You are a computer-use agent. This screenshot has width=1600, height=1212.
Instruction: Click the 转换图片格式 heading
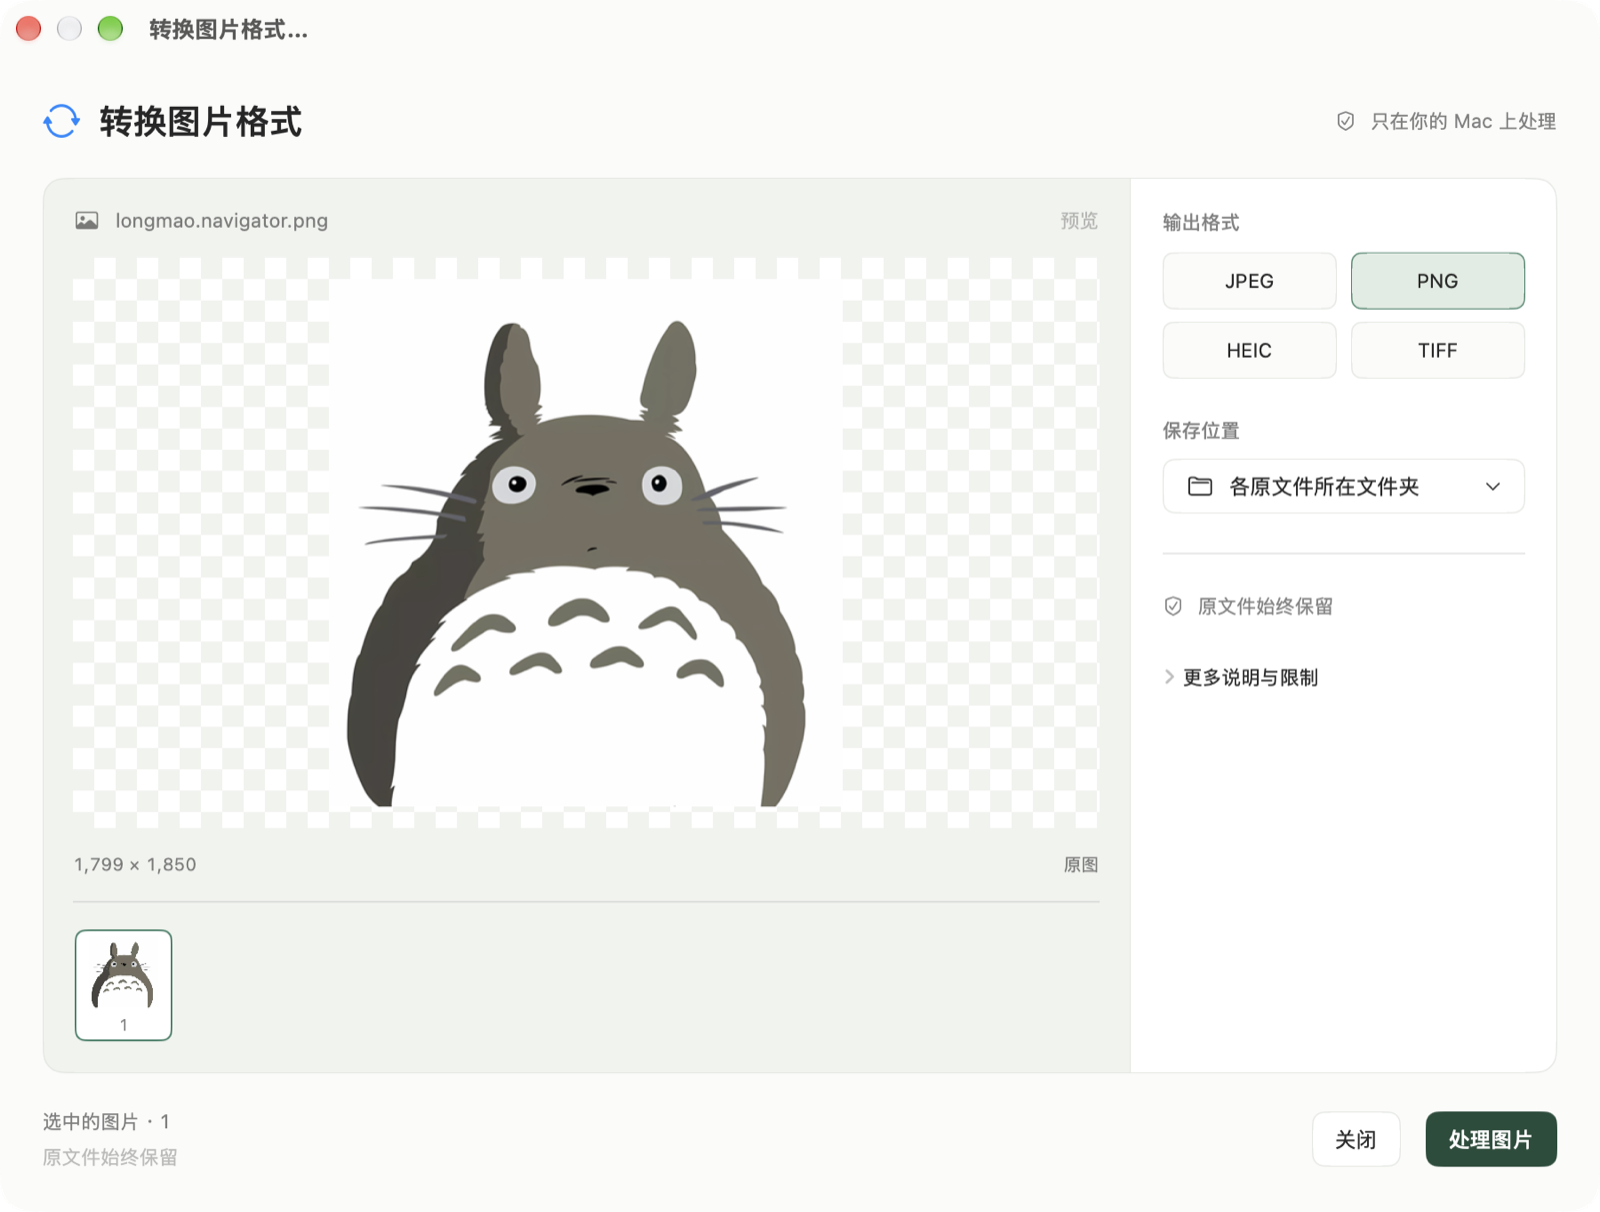[200, 121]
